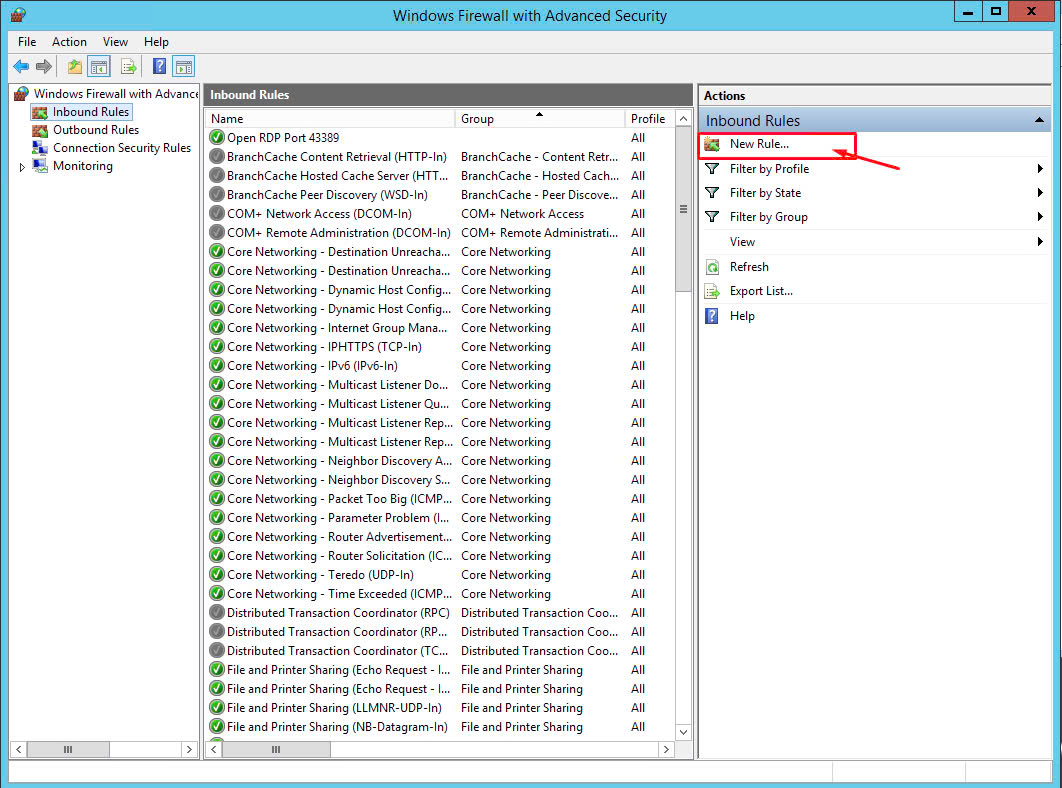Click Export List... in Actions pane
The image size is (1062, 788).
pyautogui.click(x=761, y=291)
